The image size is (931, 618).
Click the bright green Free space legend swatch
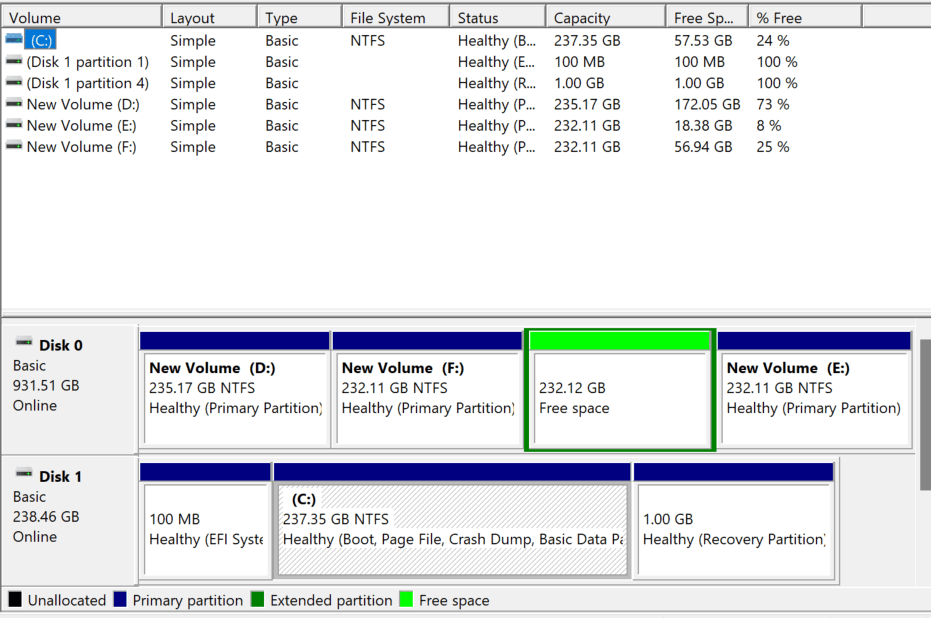coord(406,599)
